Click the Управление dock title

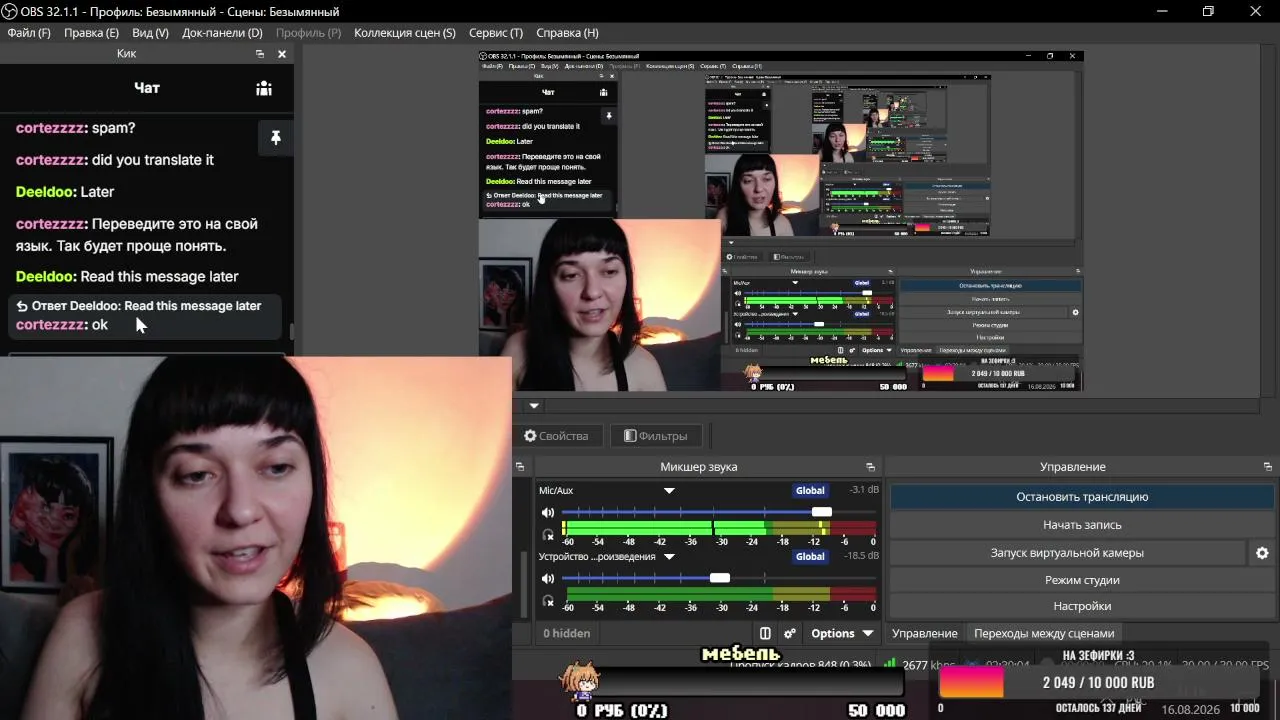pyautogui.click(x=1073, y=467)
